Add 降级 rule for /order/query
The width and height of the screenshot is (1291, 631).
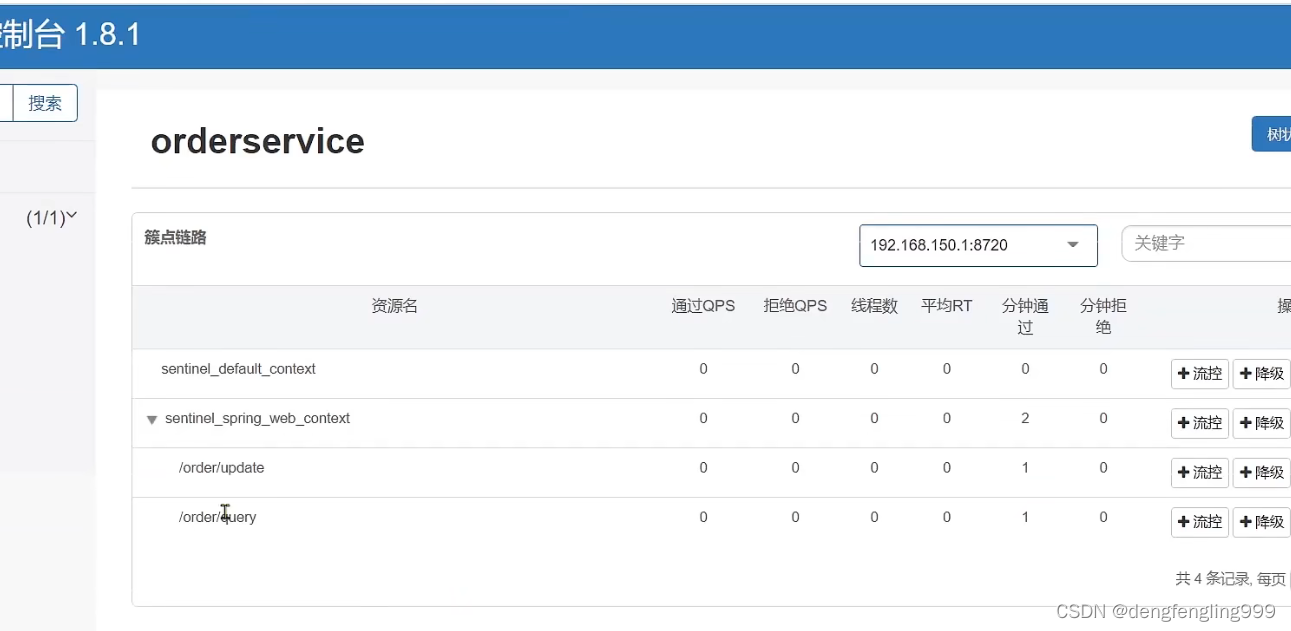[x=1261, y=522]
